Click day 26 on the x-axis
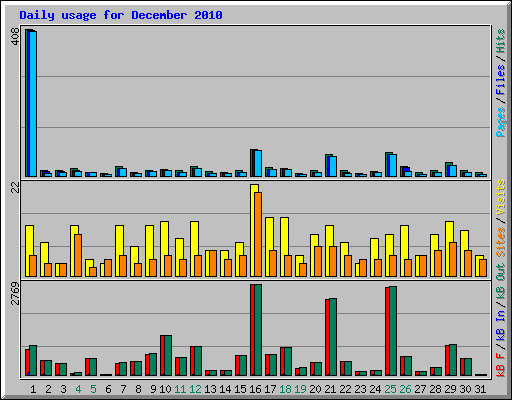 click(x=405, y=389)
